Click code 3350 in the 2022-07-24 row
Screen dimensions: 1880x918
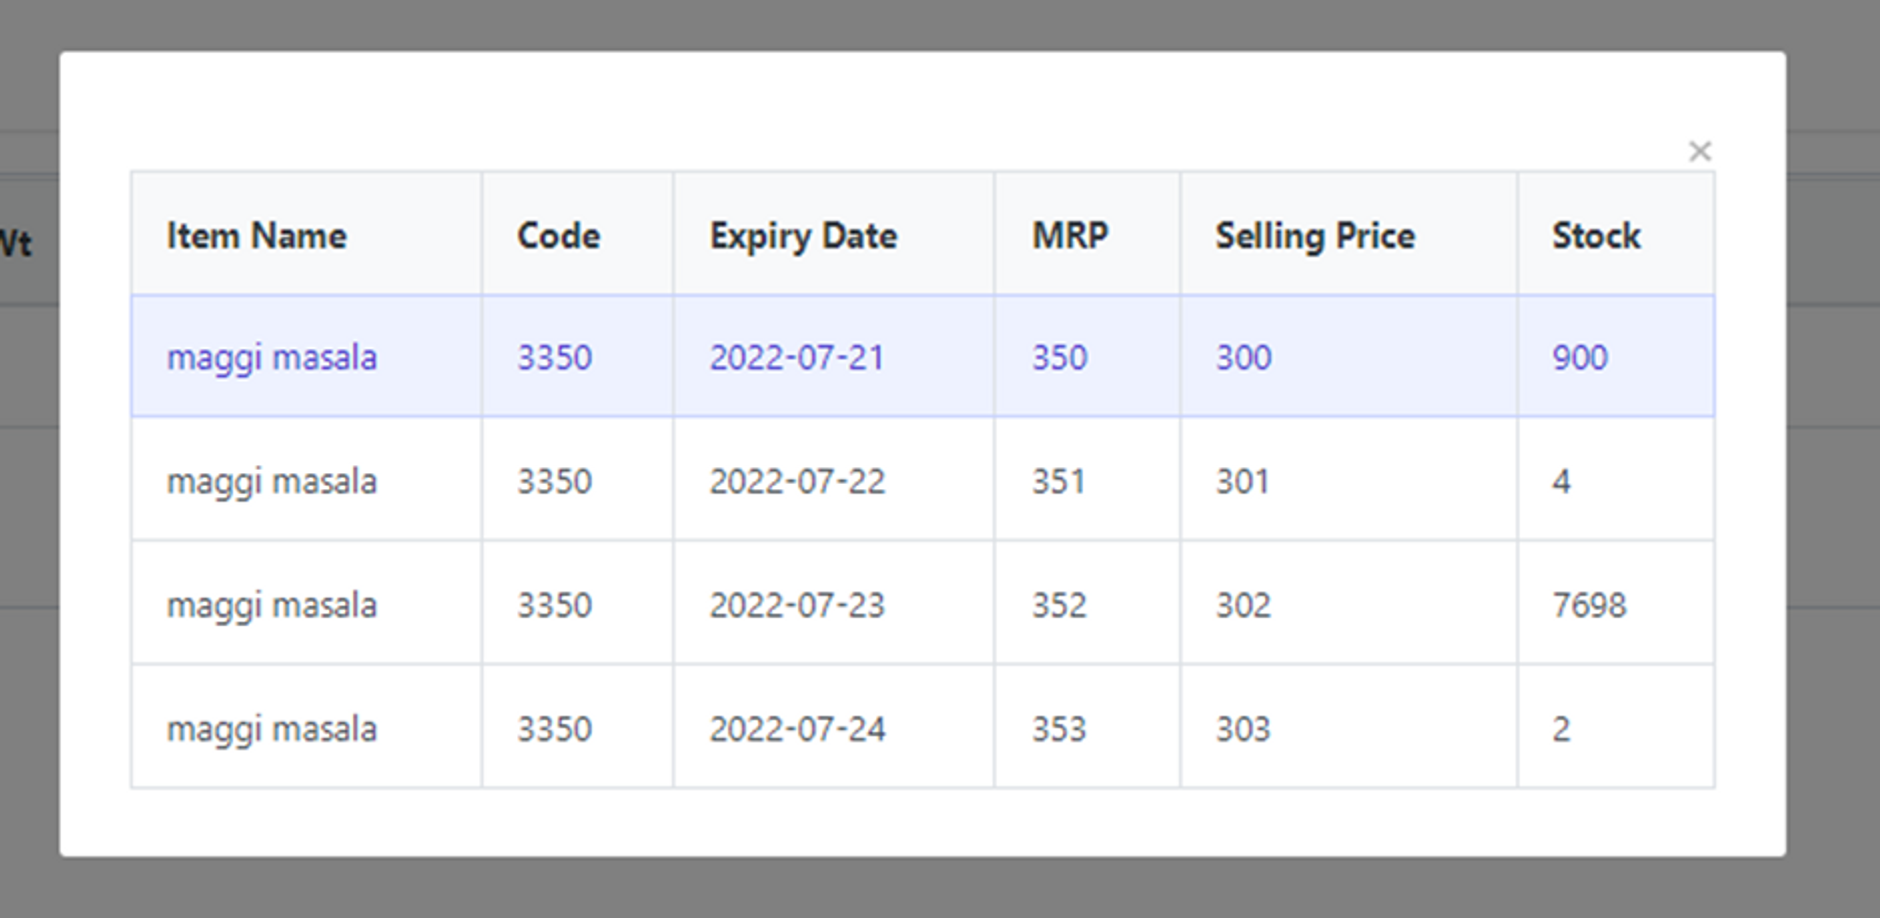tap(554, 729)
